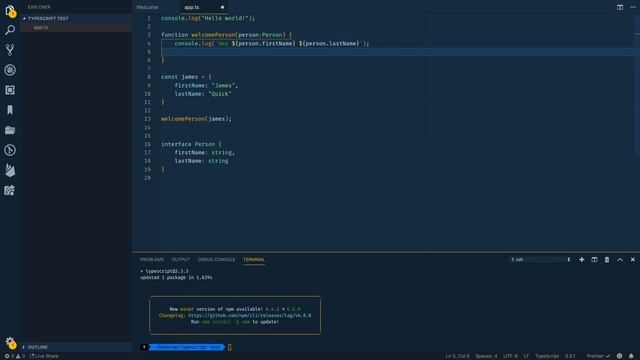Click Prettier status bar item

(599, 356)
